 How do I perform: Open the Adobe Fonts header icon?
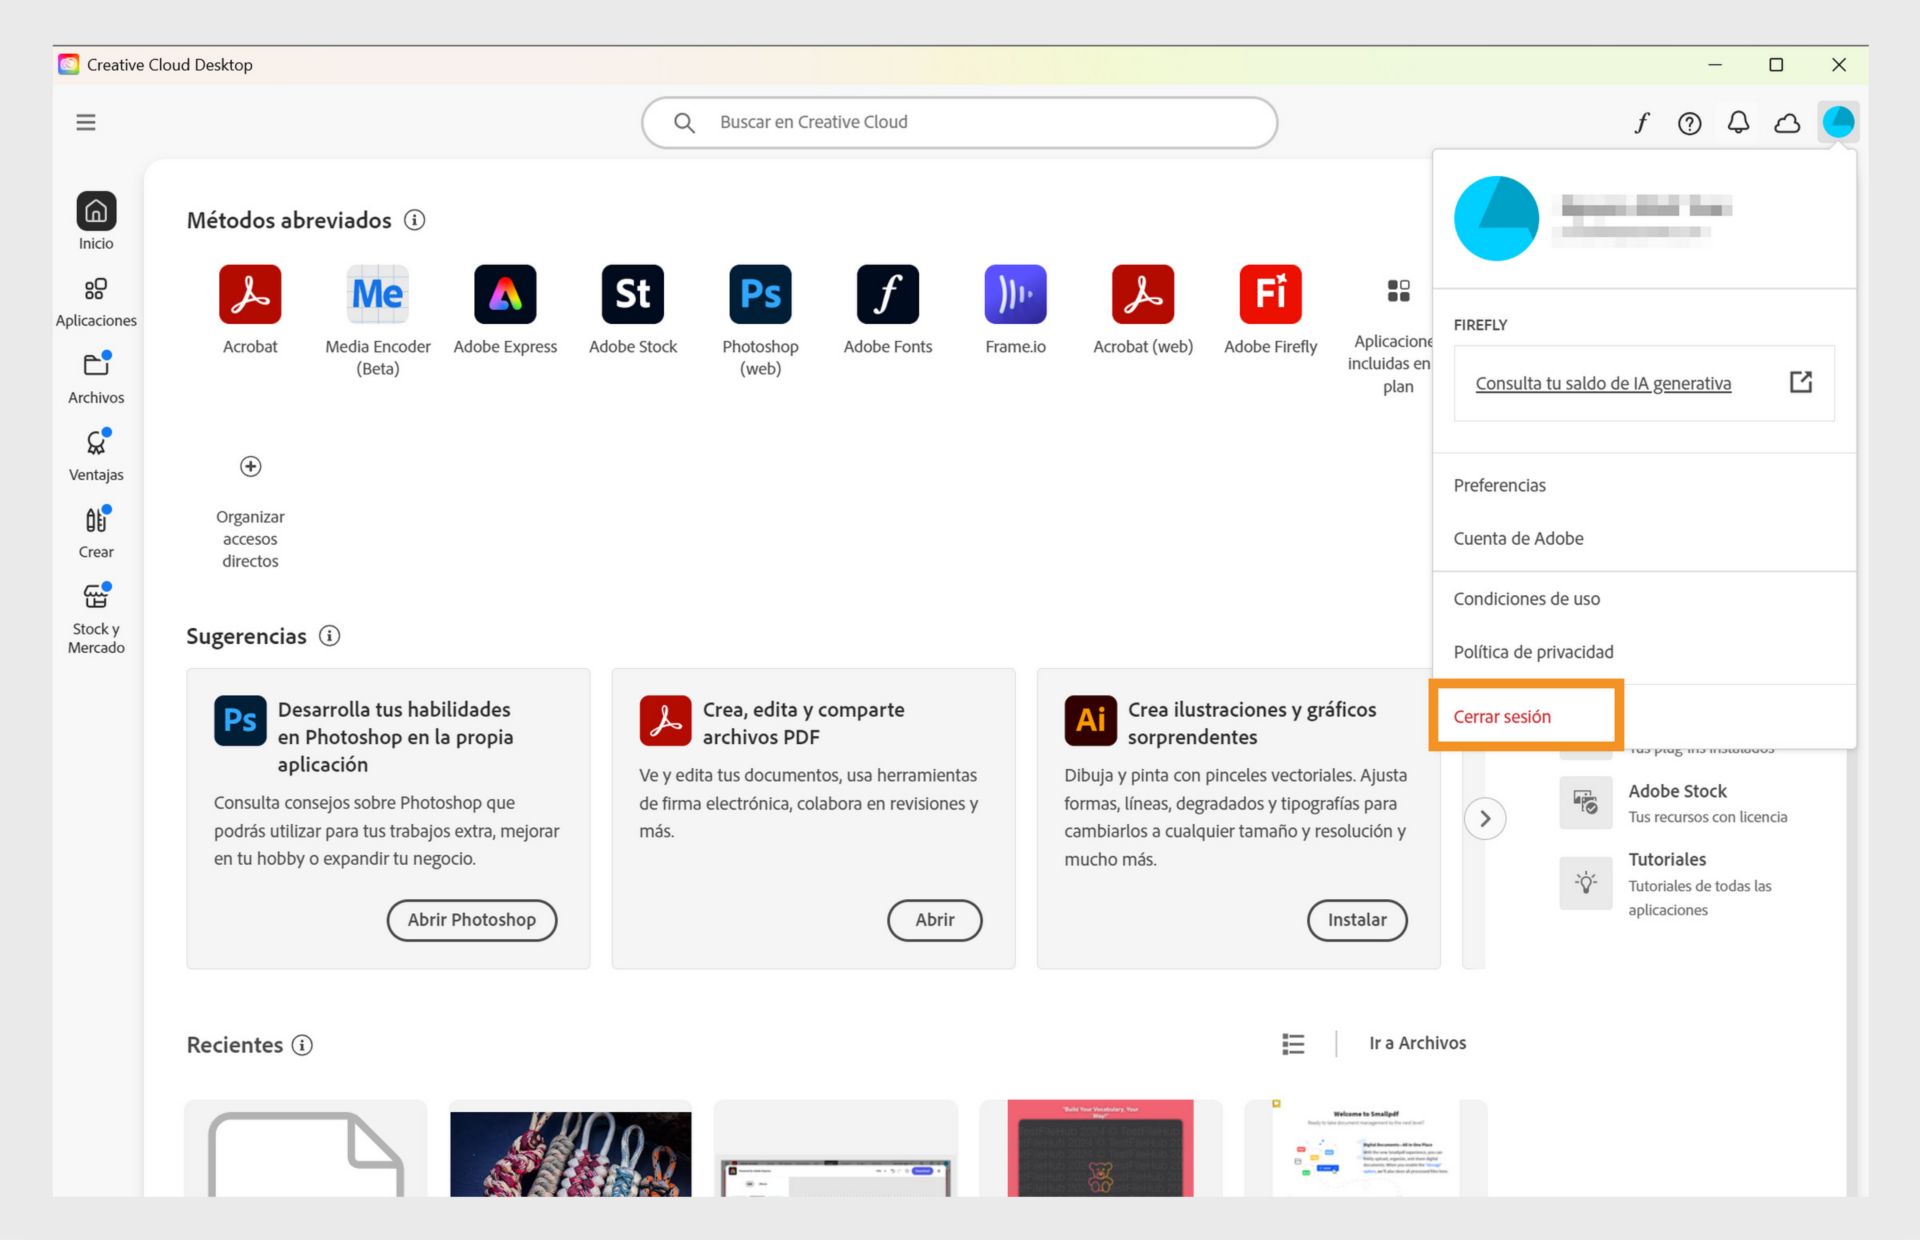click(1641, 122)
